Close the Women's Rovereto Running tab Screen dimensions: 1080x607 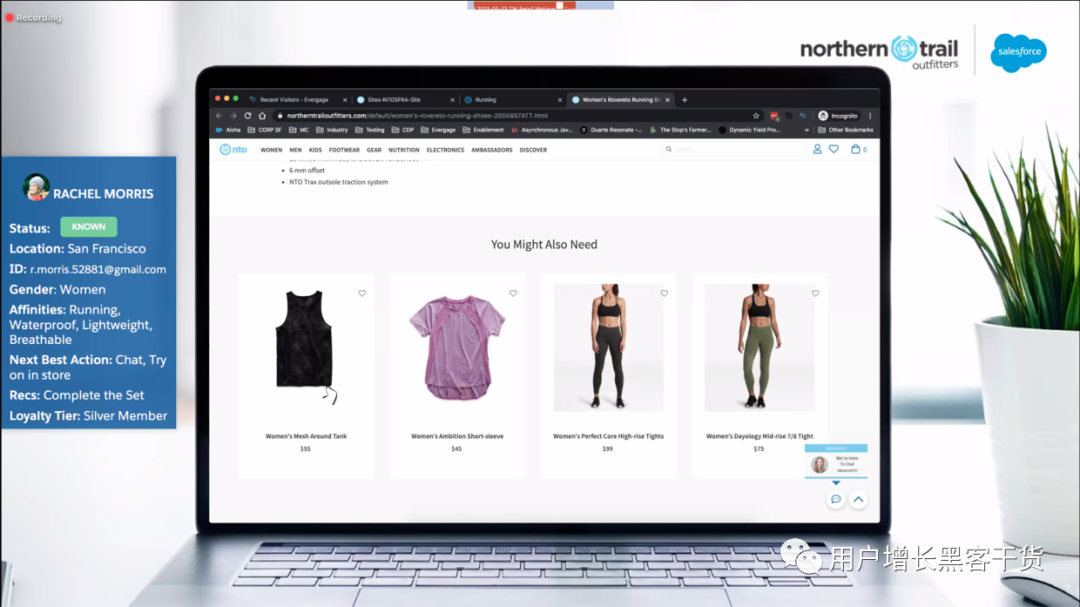click(x=667, y=100)
